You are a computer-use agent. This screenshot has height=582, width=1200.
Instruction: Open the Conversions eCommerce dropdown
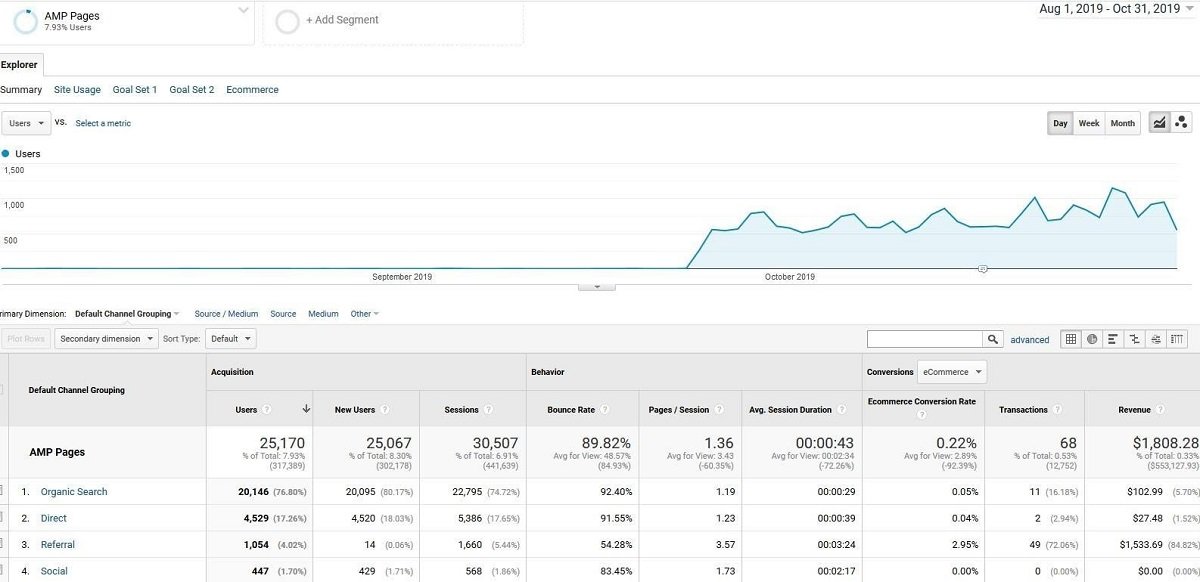[x=952, y=372]
